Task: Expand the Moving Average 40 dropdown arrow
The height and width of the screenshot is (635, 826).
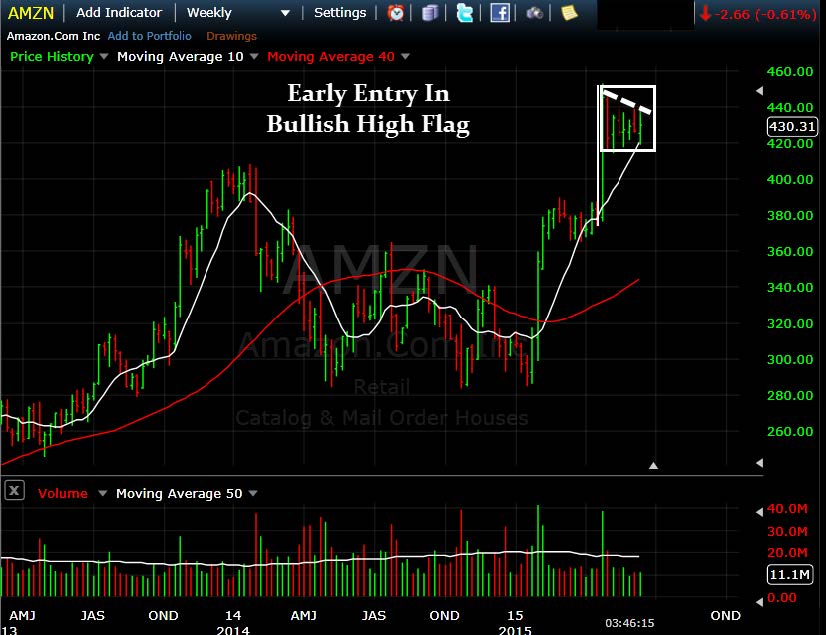Action: 405,56
